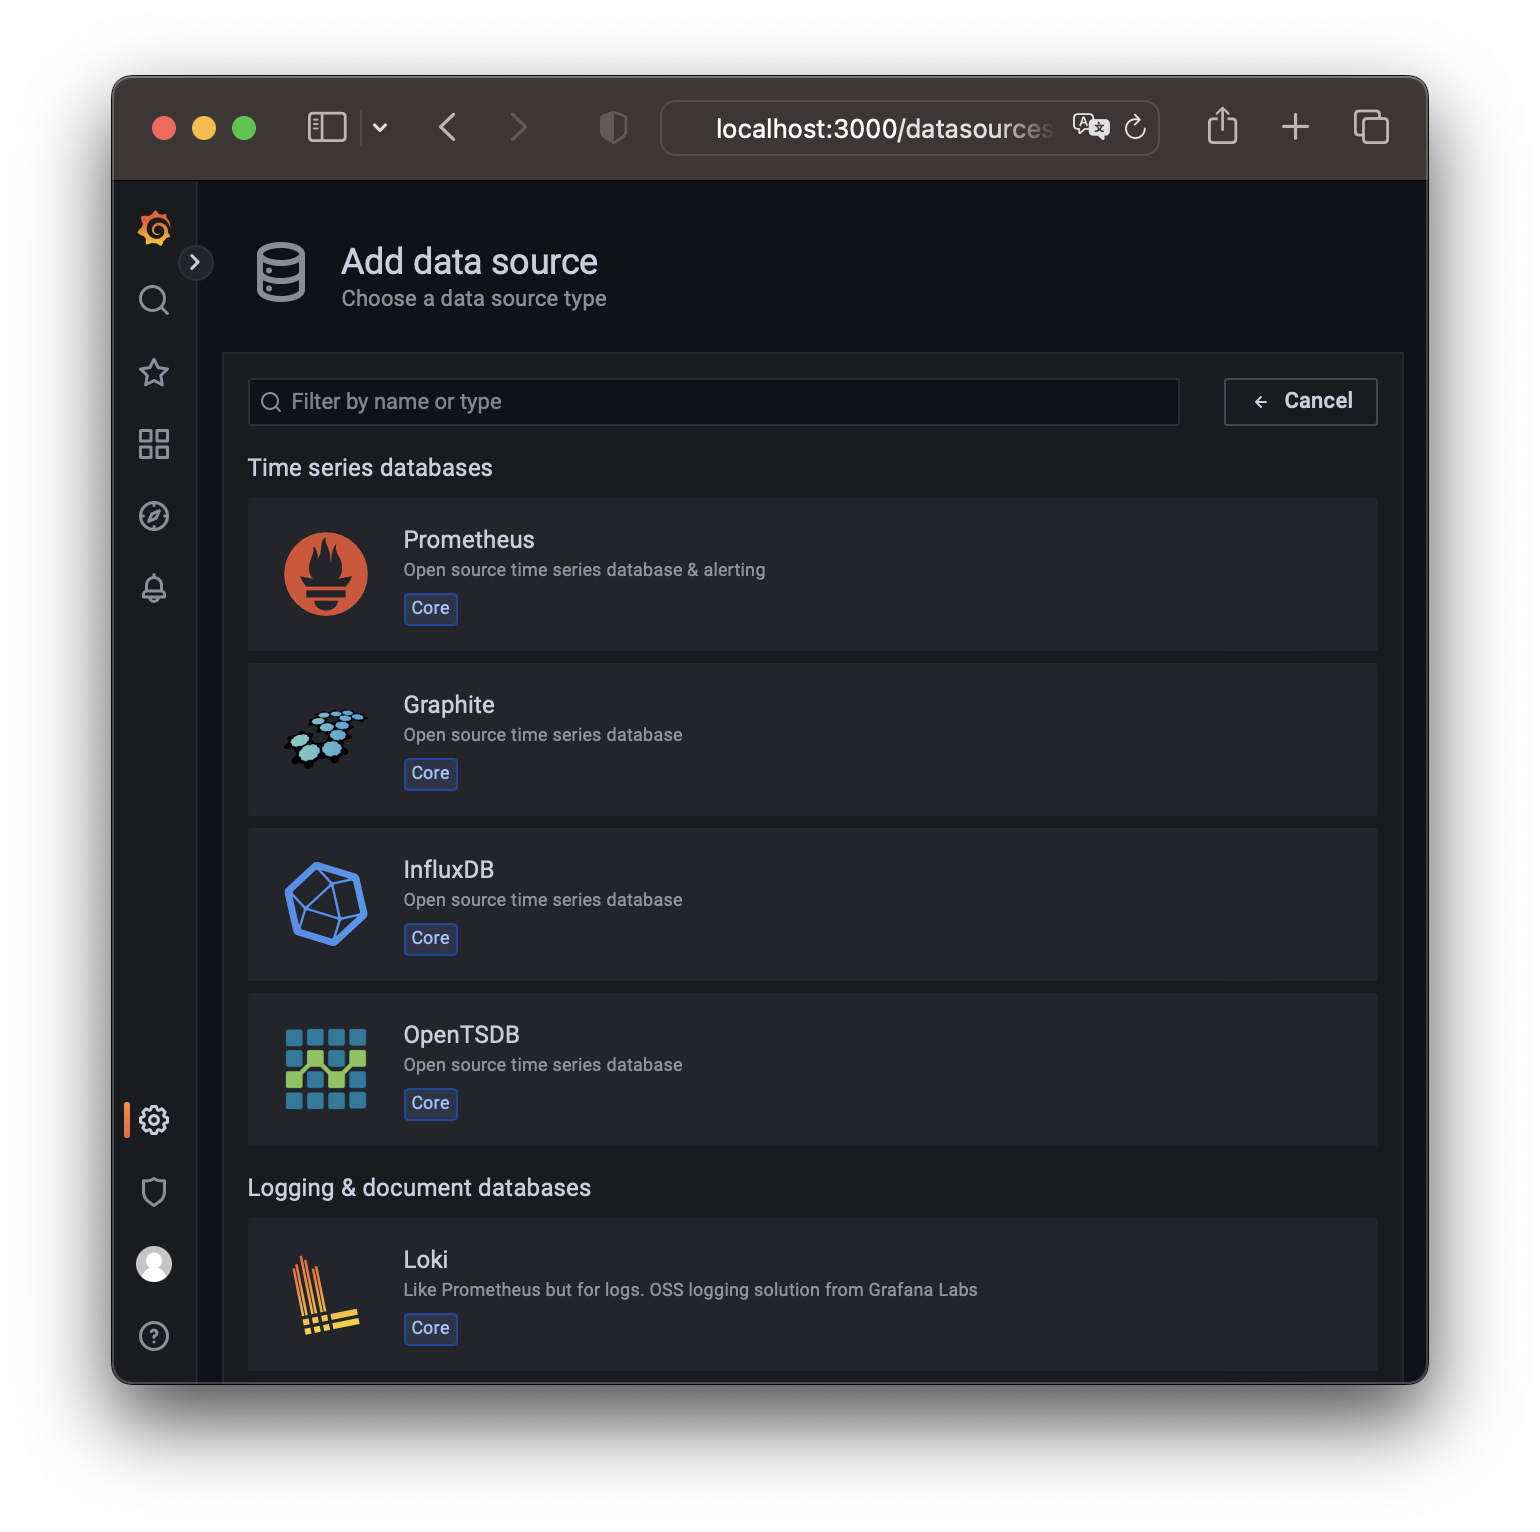The image size is (1540, 1532).
Task: Open the Alerting bell icon
Action: click(154, 588)
